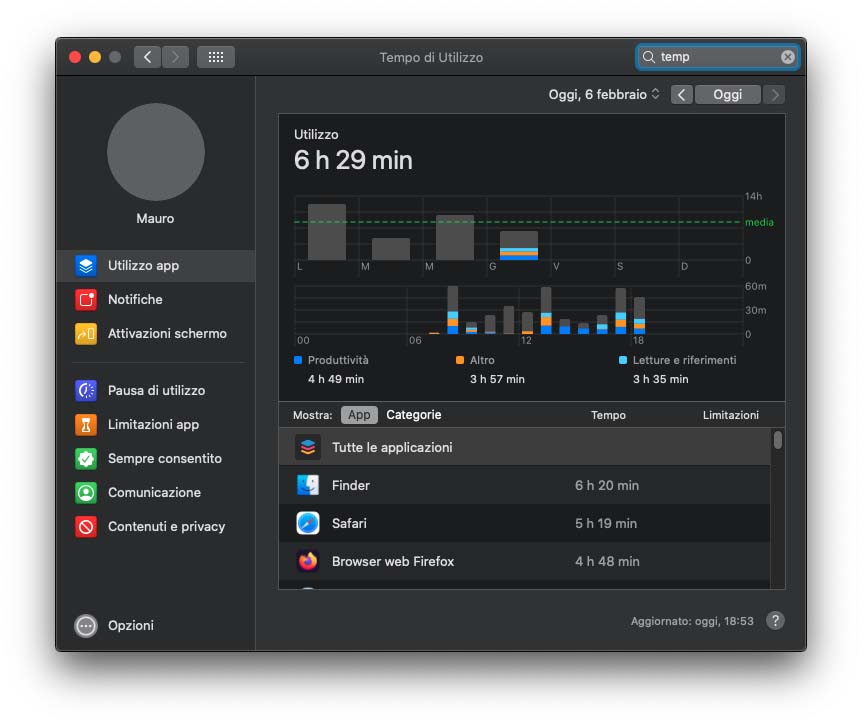Sort by Tempo column header

click(x=608, y=415)
